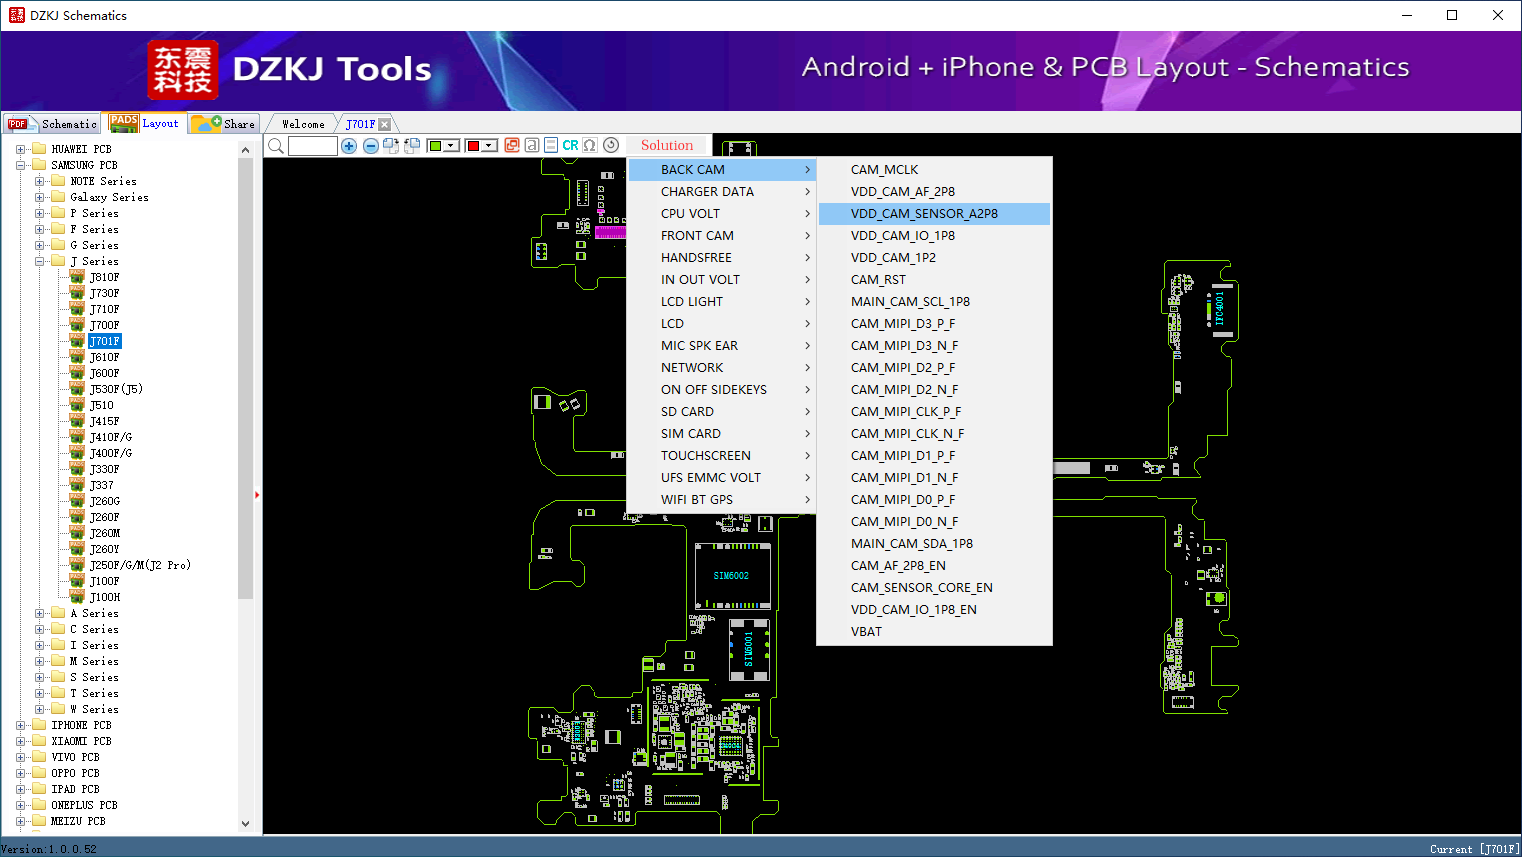Open the green color dropdown arrow
The width and height of the screenshot is (1522, 857).
[x=451, y=146]
